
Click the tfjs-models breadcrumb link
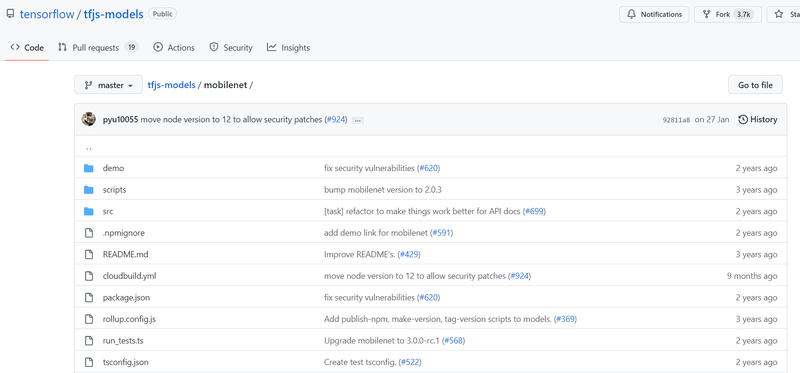171,85
